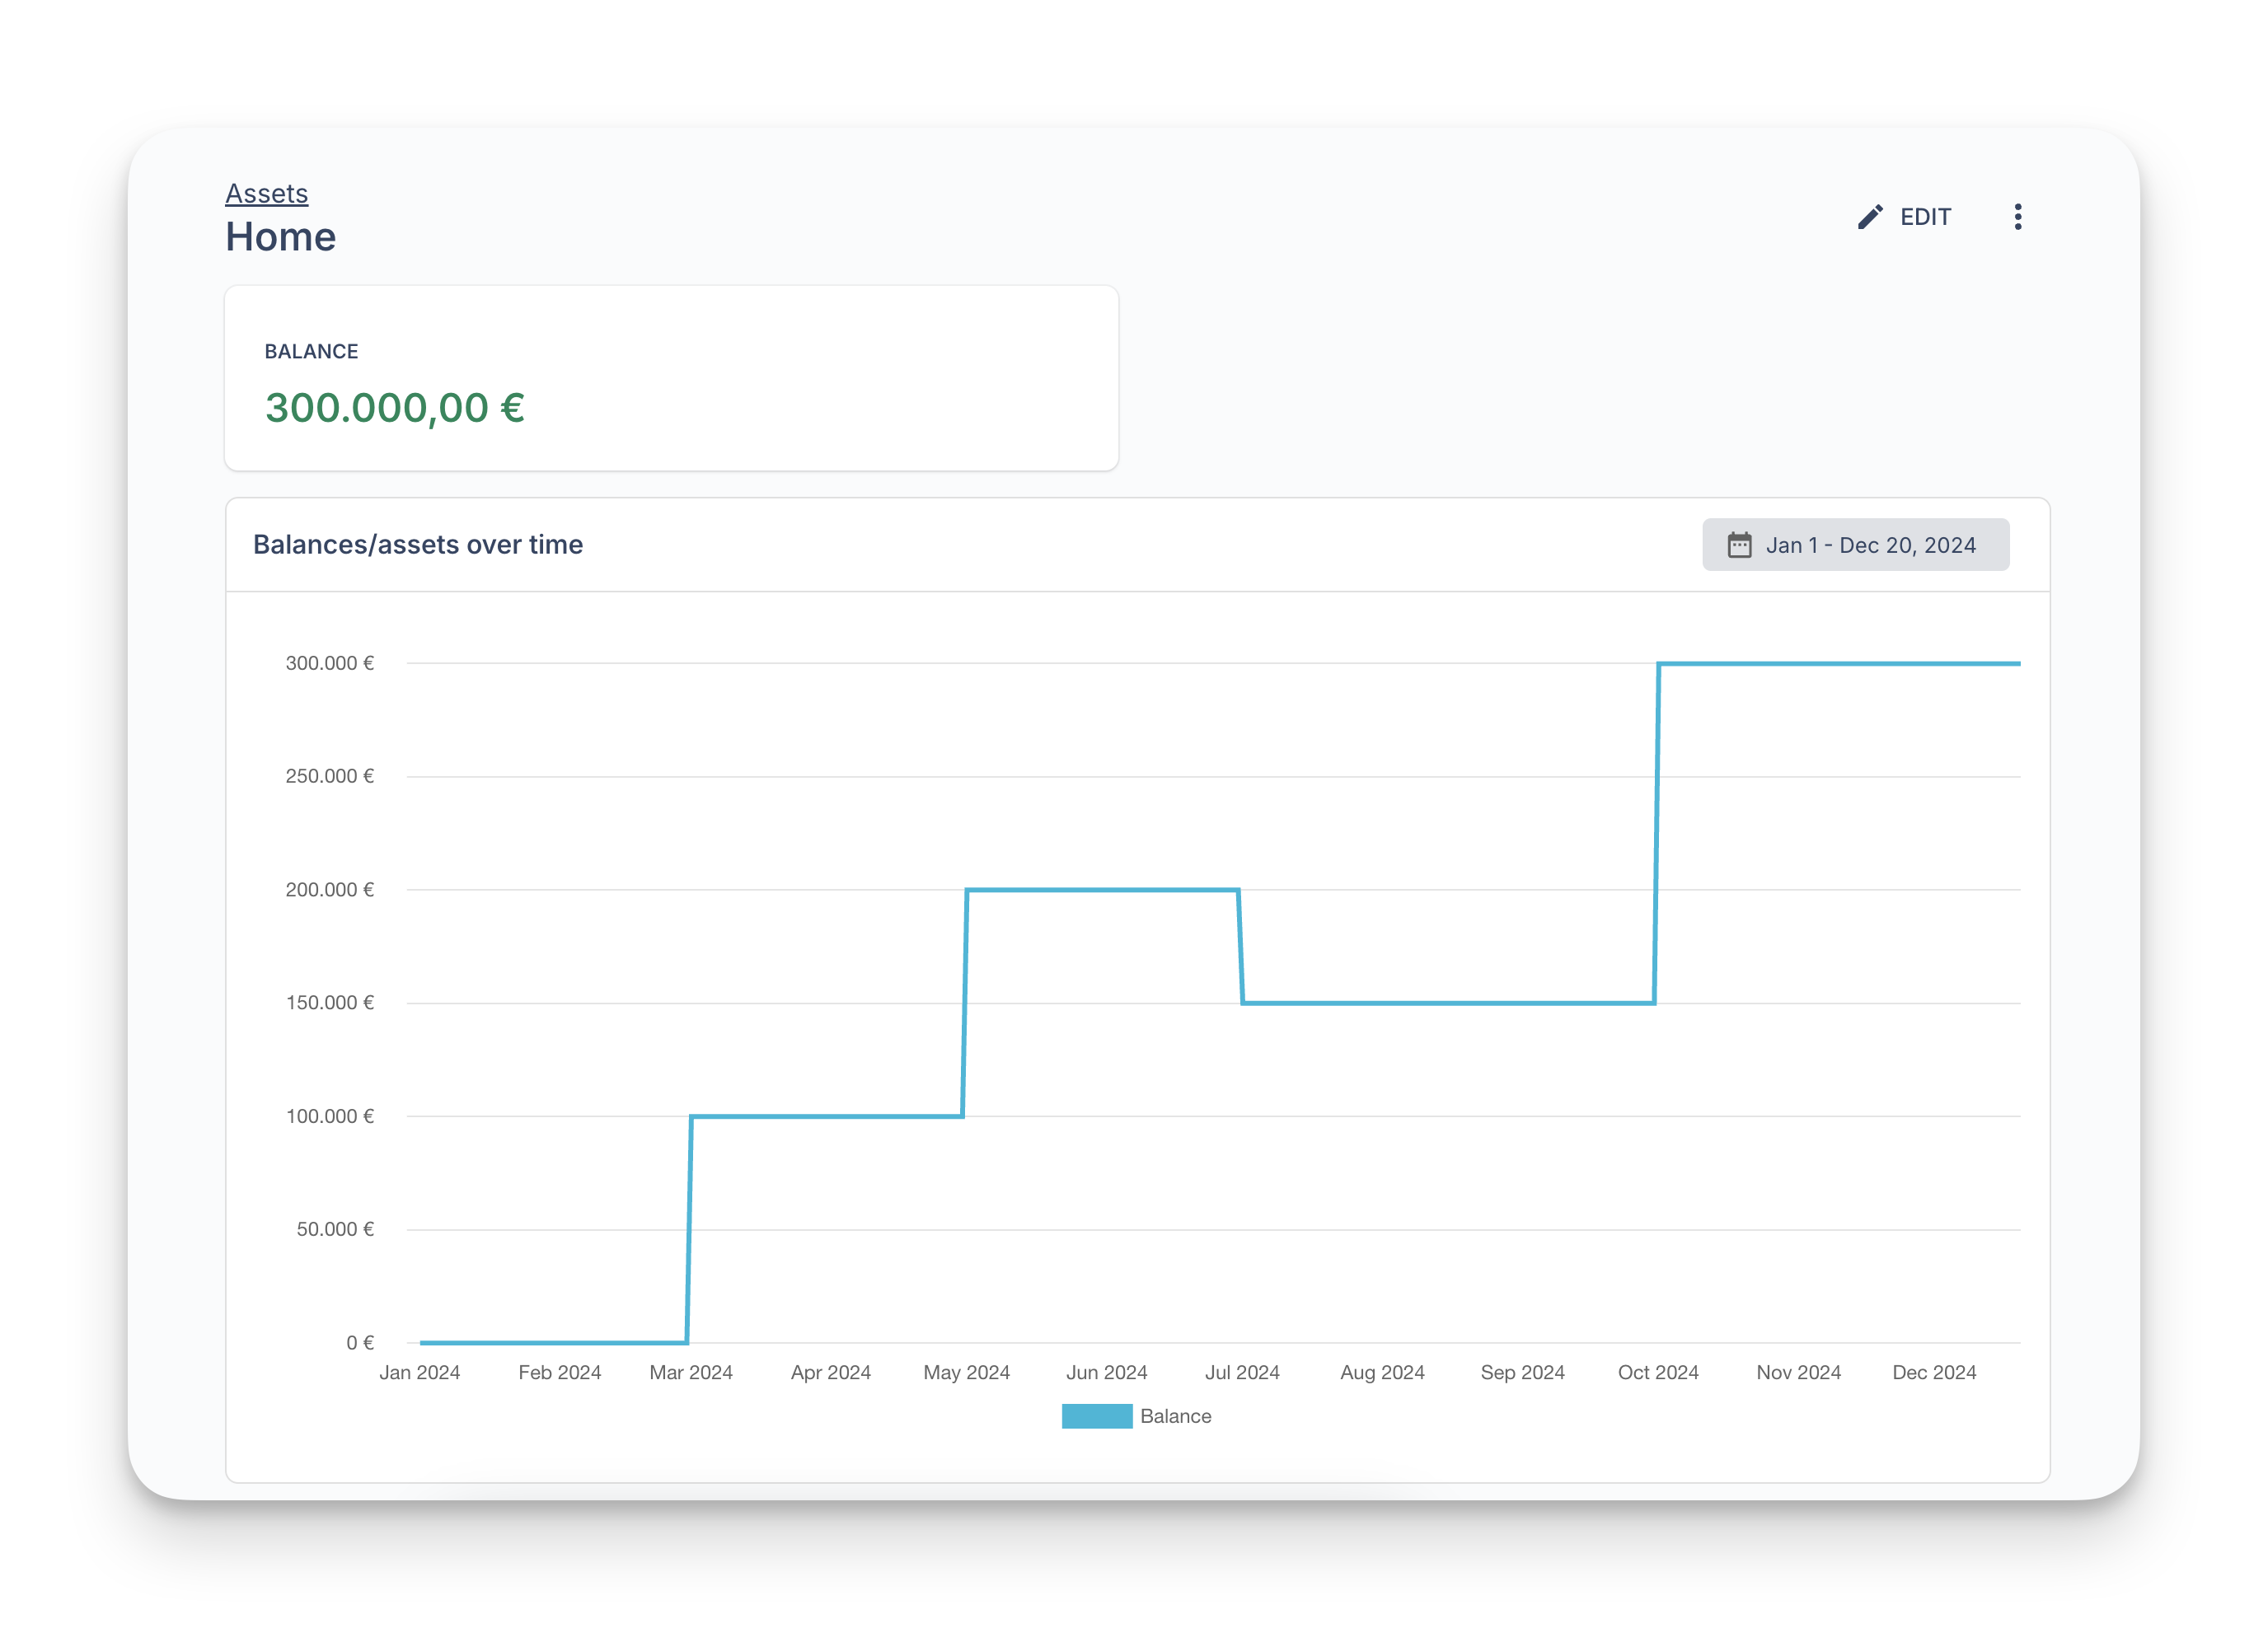The image size is (2268, 1628).
Task: Click the Balances/assets over time heading
Action: pos(417,545)
